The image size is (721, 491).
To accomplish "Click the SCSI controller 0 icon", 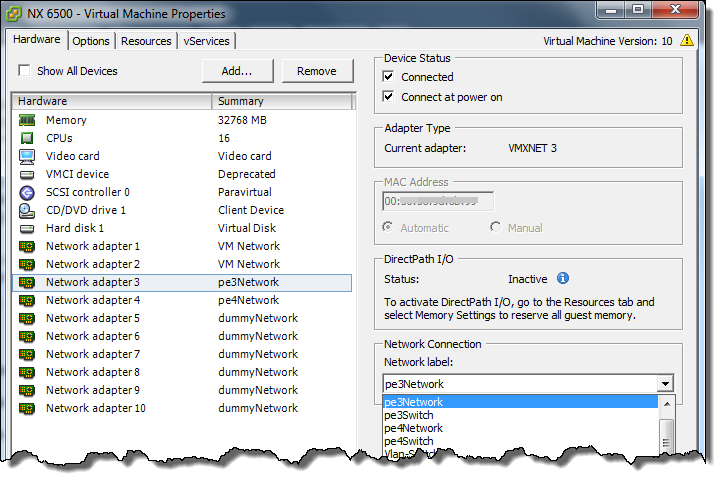I will 27,193.
